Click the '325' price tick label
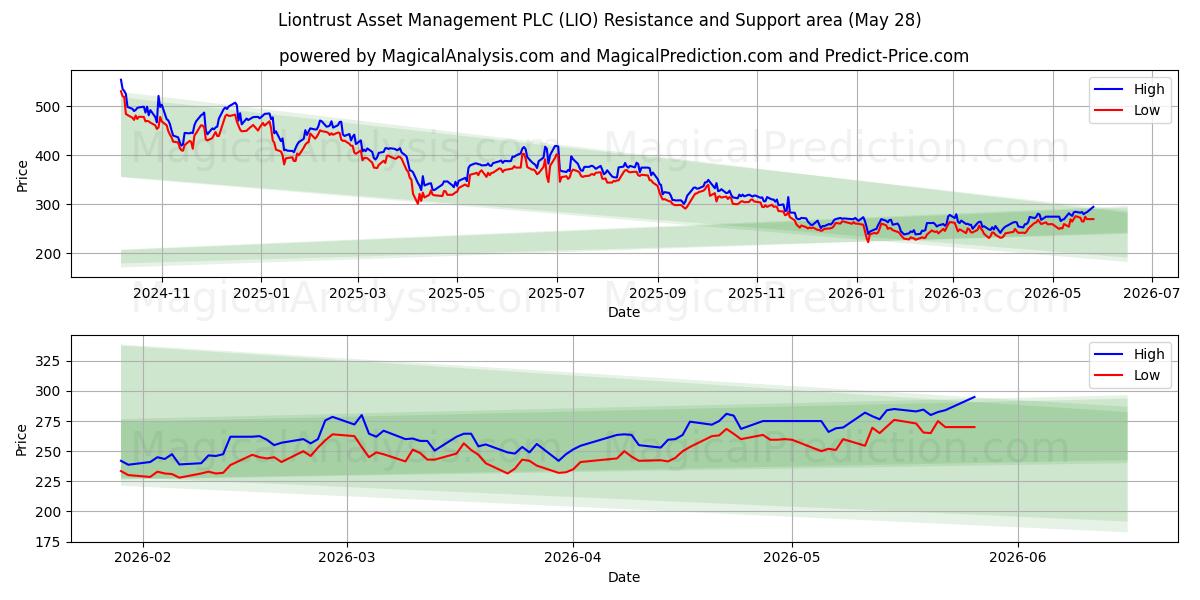Screen dimensions: 1200x600 coord(50,362)
